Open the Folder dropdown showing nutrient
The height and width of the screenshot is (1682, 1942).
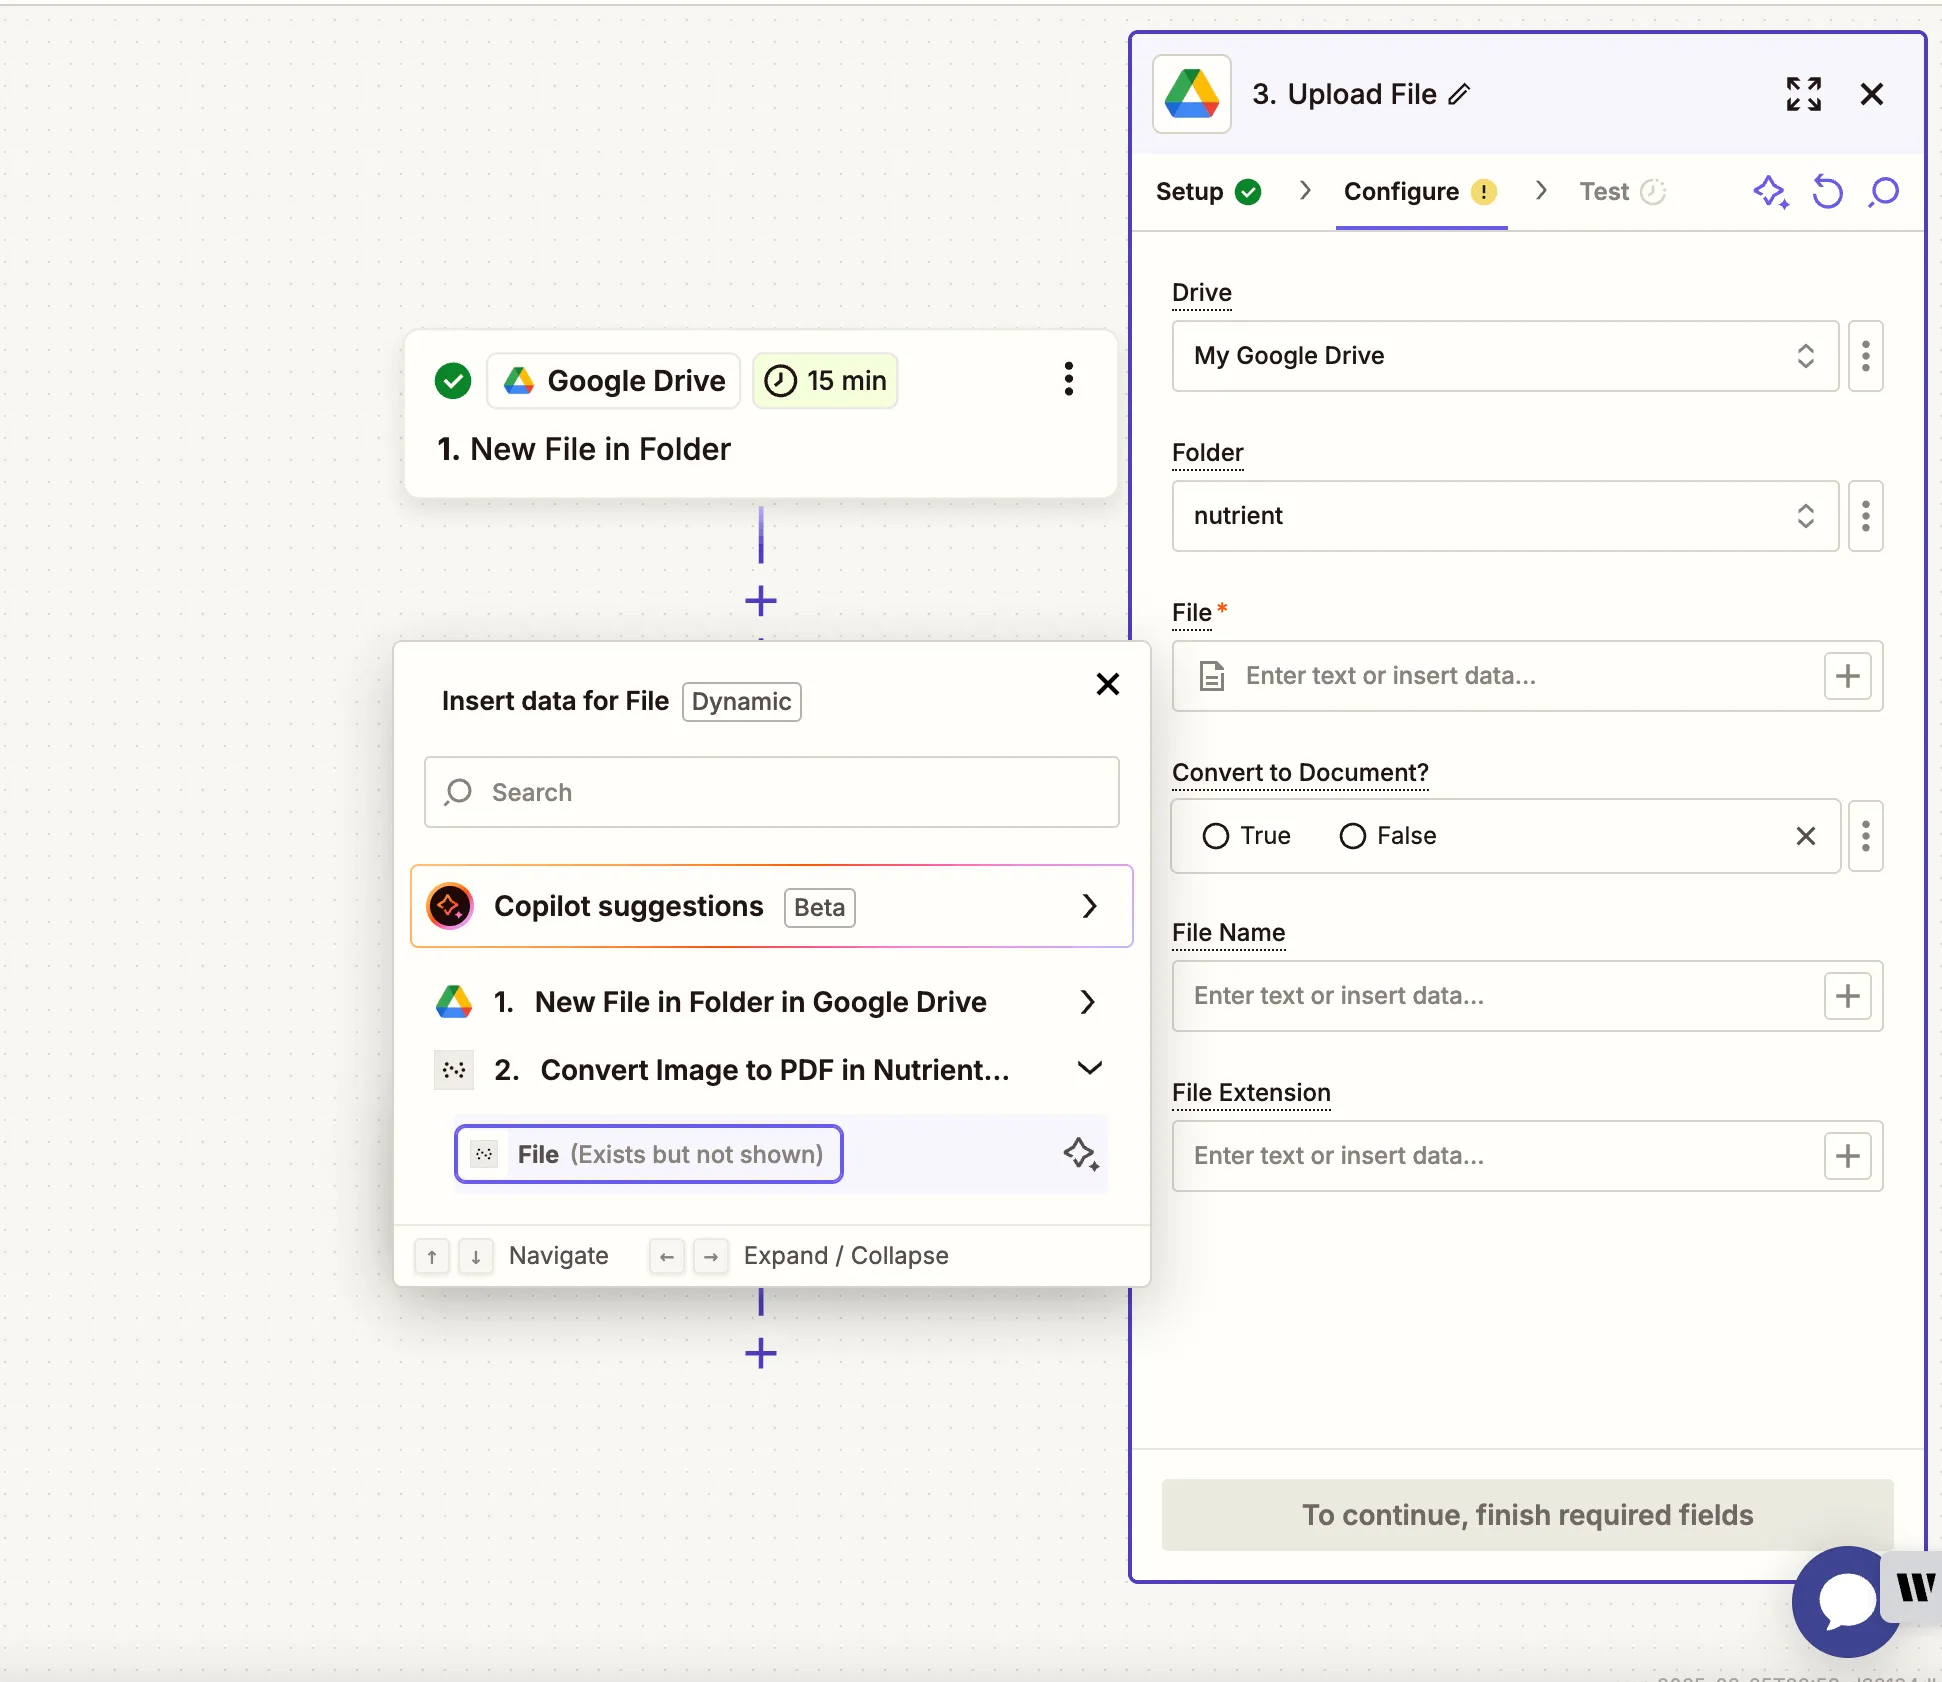coord(1504,516)
